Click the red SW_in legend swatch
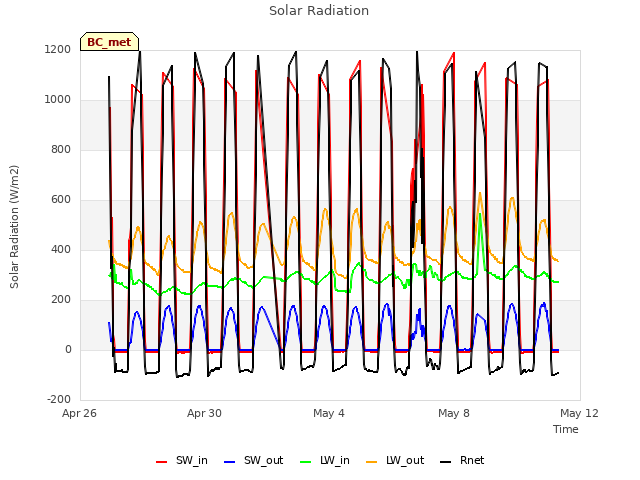The image size is (640, 480). pyautogui.click(x=162, y=462)
